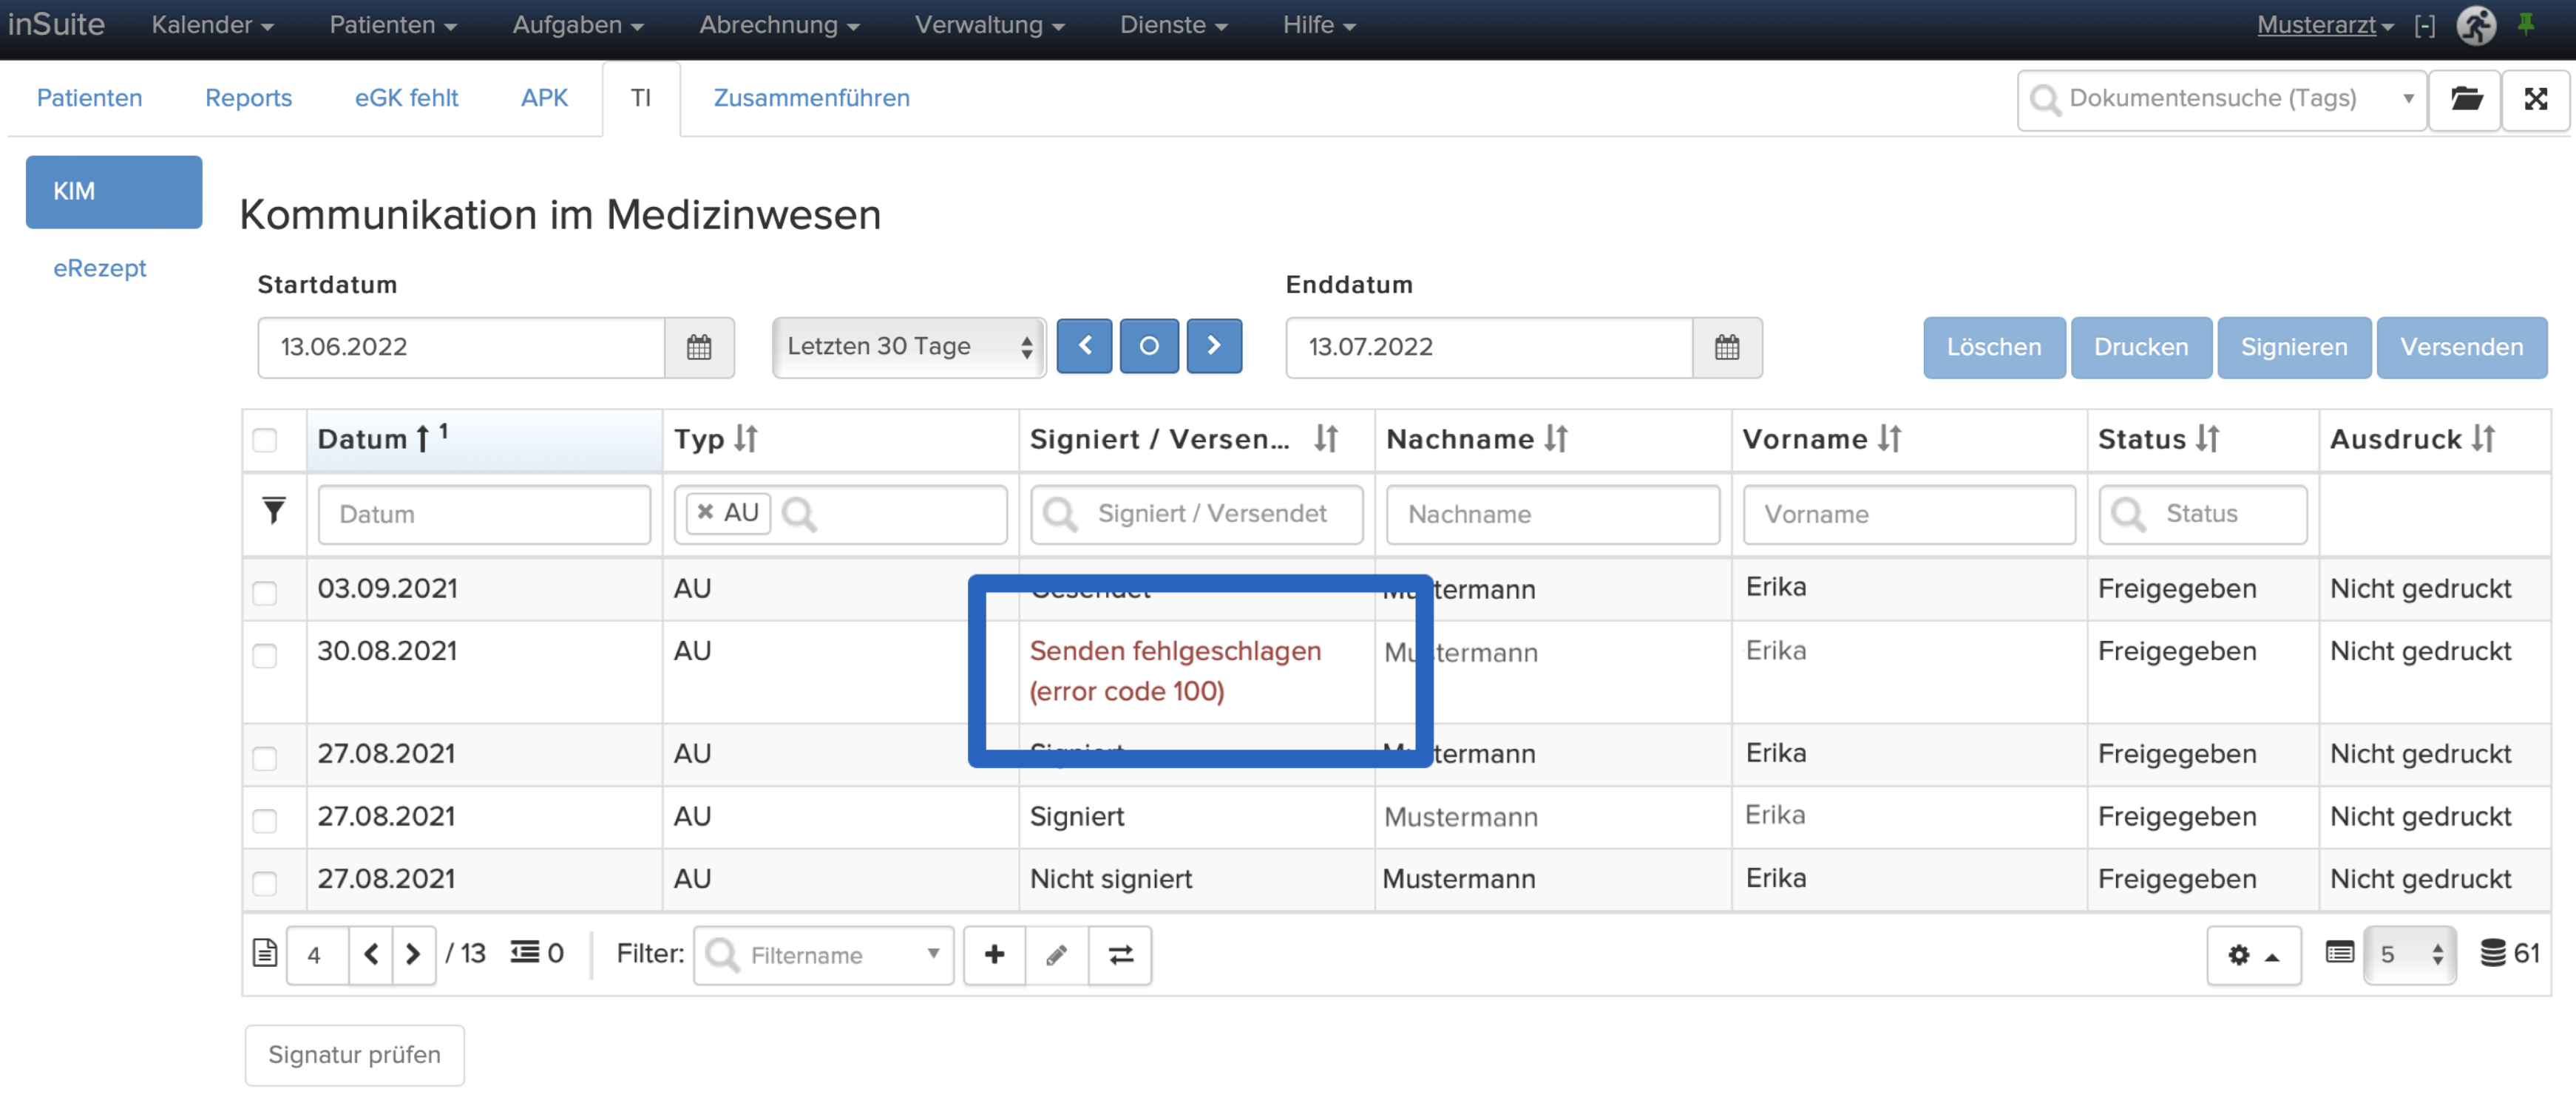The width and height of the screenshot is (2576, 1100).
Task: Reset date range with circle button
Action: 1149,346
